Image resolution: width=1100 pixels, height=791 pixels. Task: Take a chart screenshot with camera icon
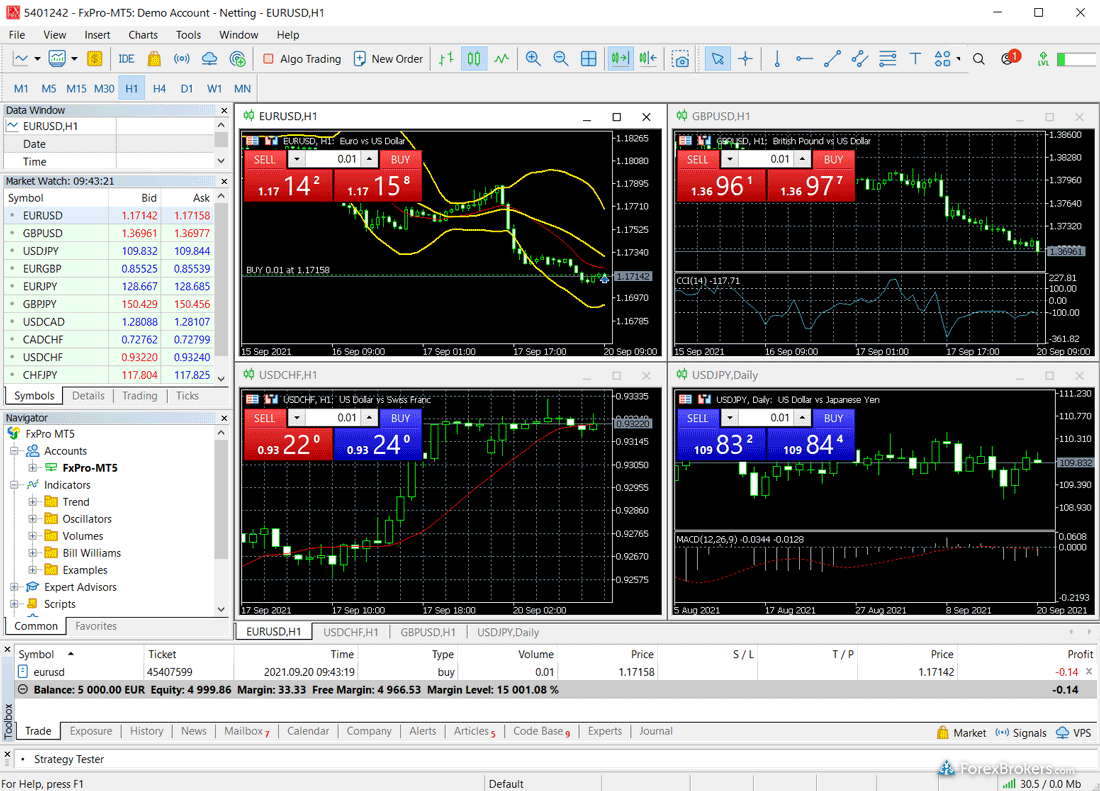click(x=681, y=59)
